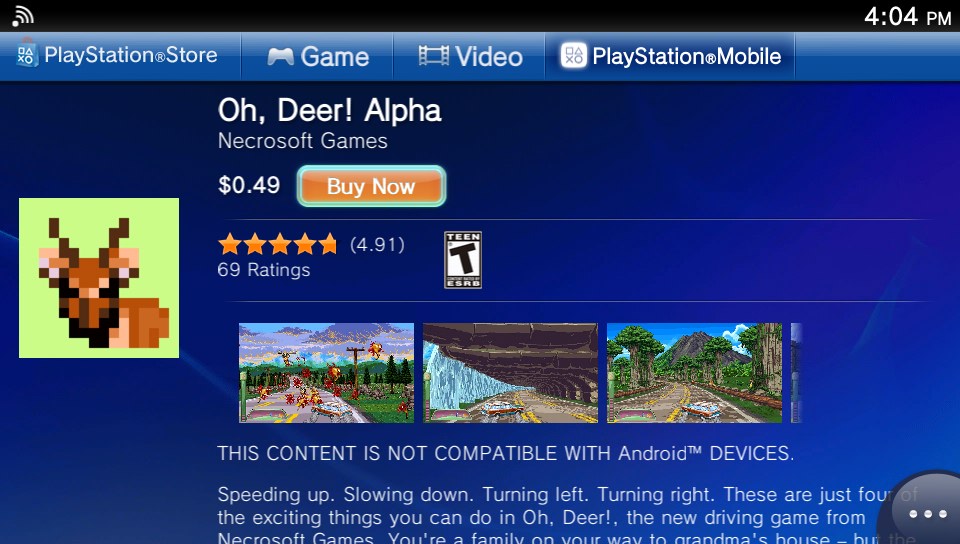Click the Necrosoft Games publisher name
This screenshot has width=960, height=544.
click(302, 141)
